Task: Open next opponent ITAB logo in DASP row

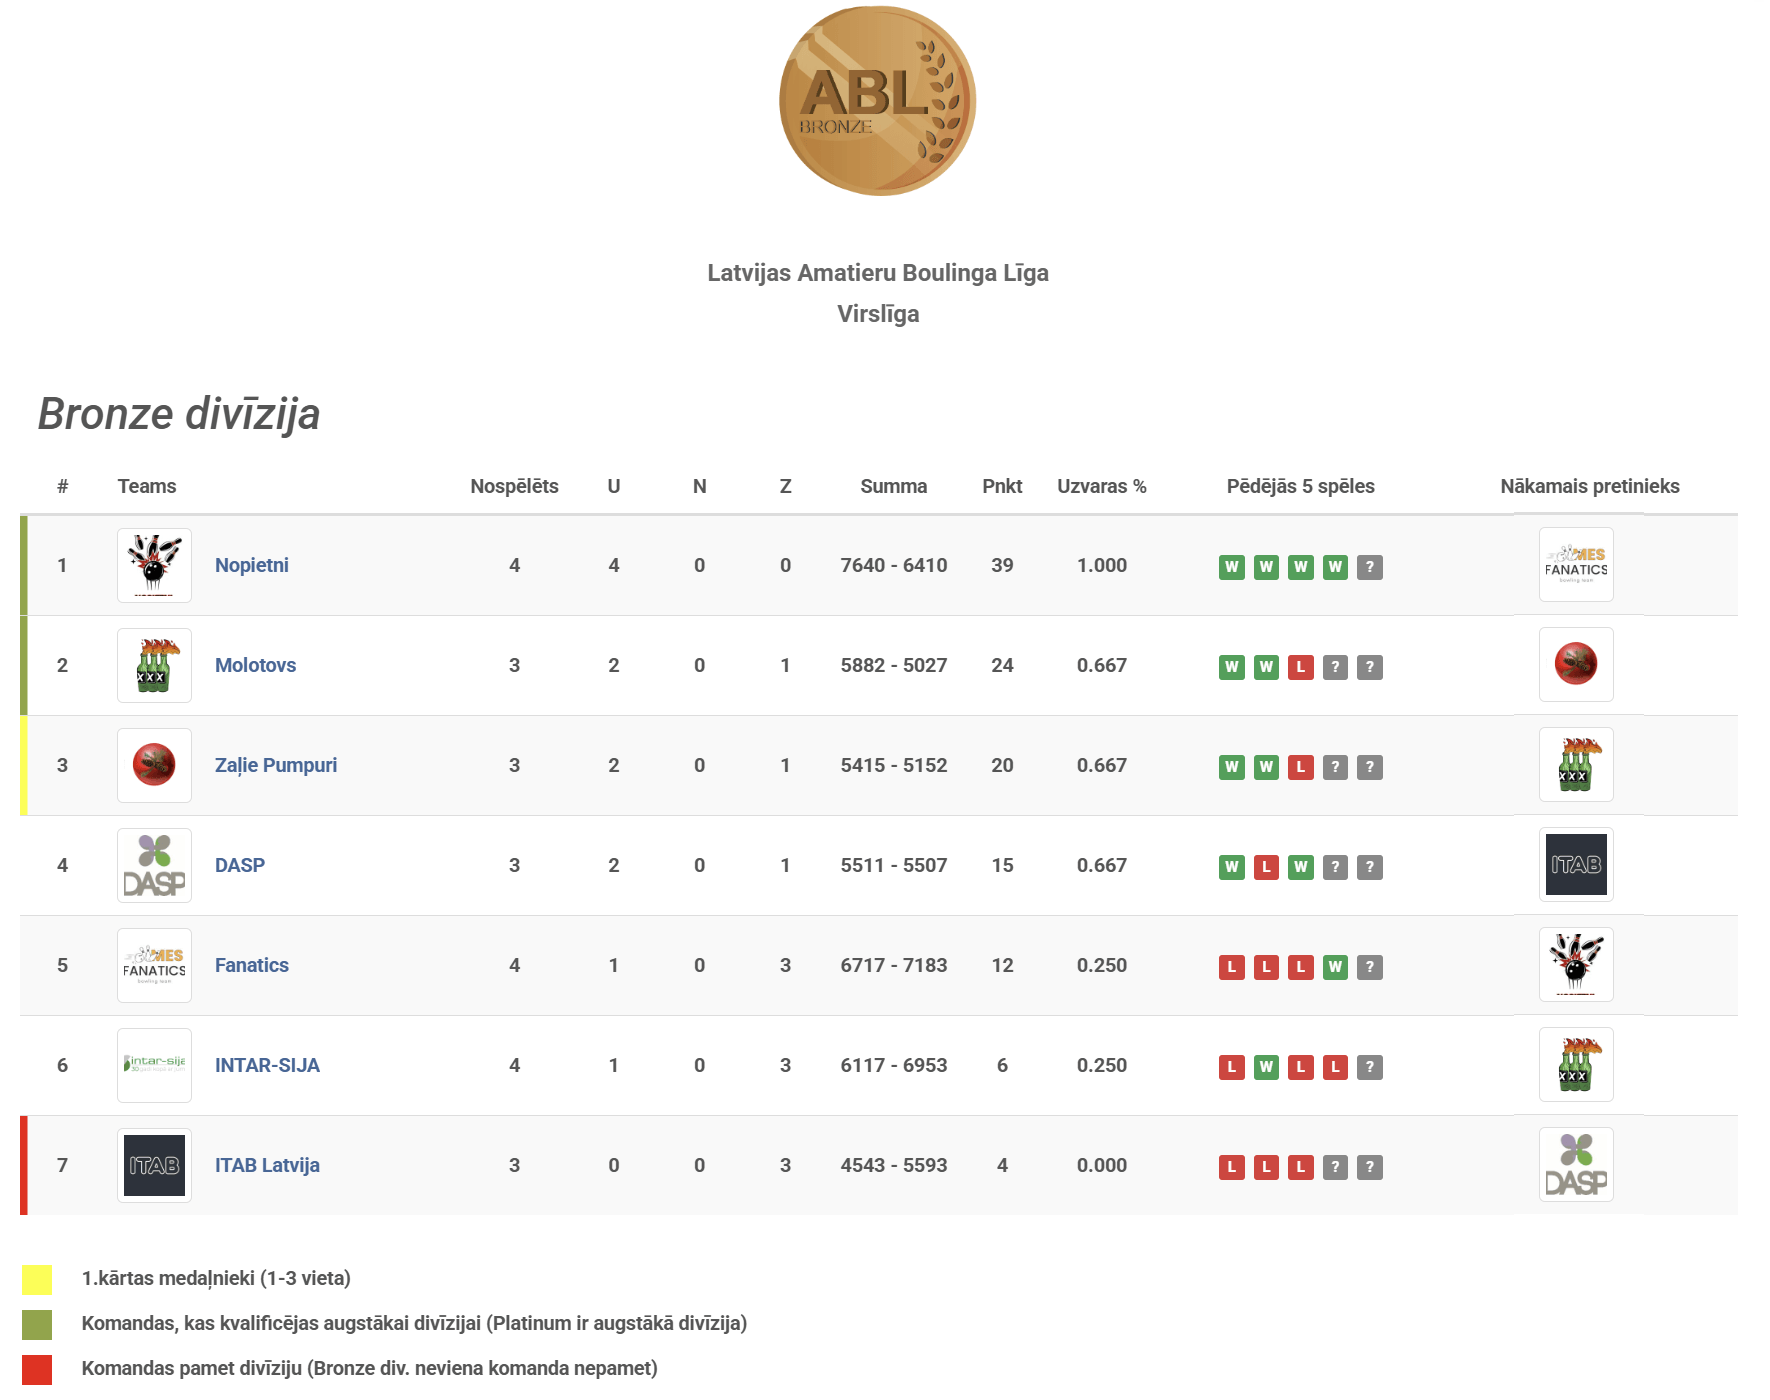Action: [1576, 865]
